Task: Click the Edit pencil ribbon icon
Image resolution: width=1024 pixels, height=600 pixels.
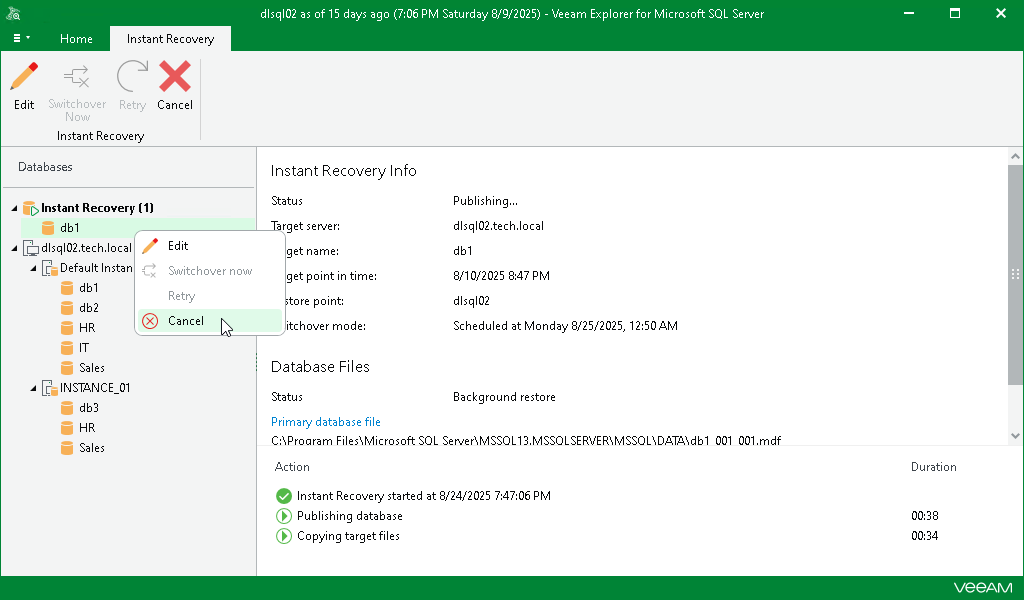Action: click(24, 78)
